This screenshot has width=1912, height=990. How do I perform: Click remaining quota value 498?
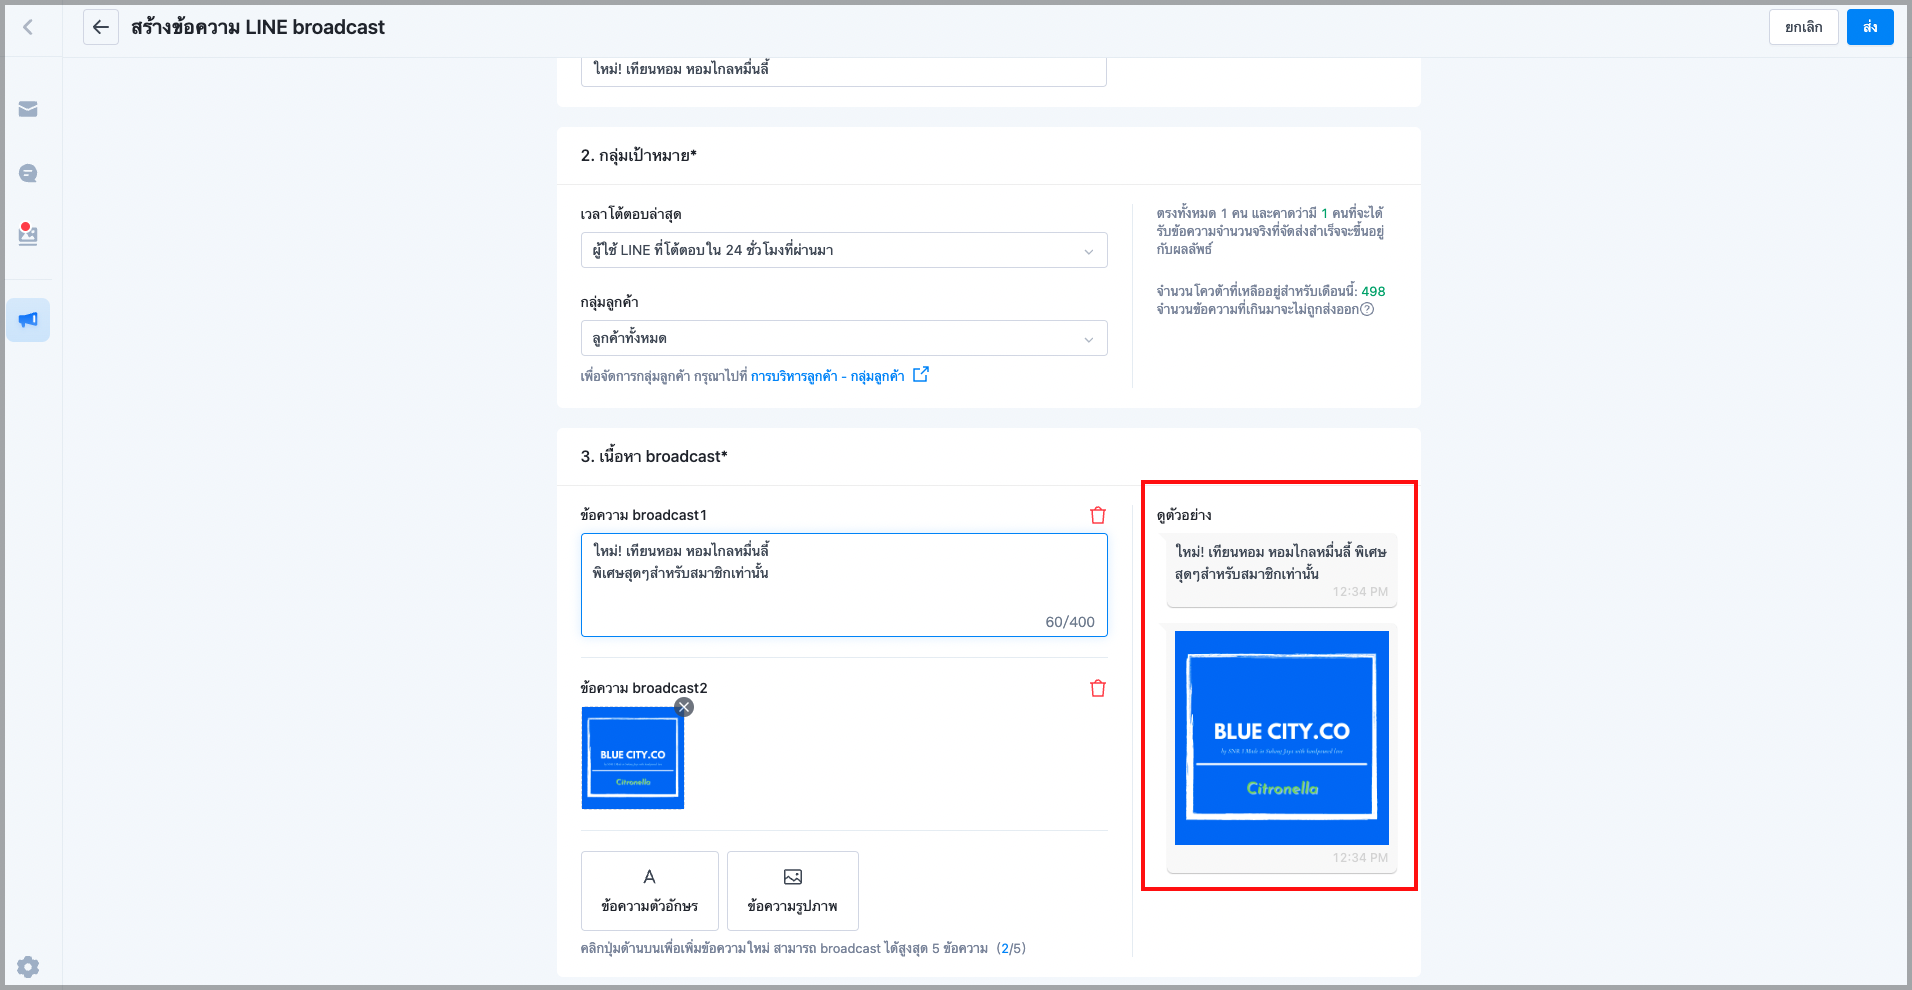1373,291
